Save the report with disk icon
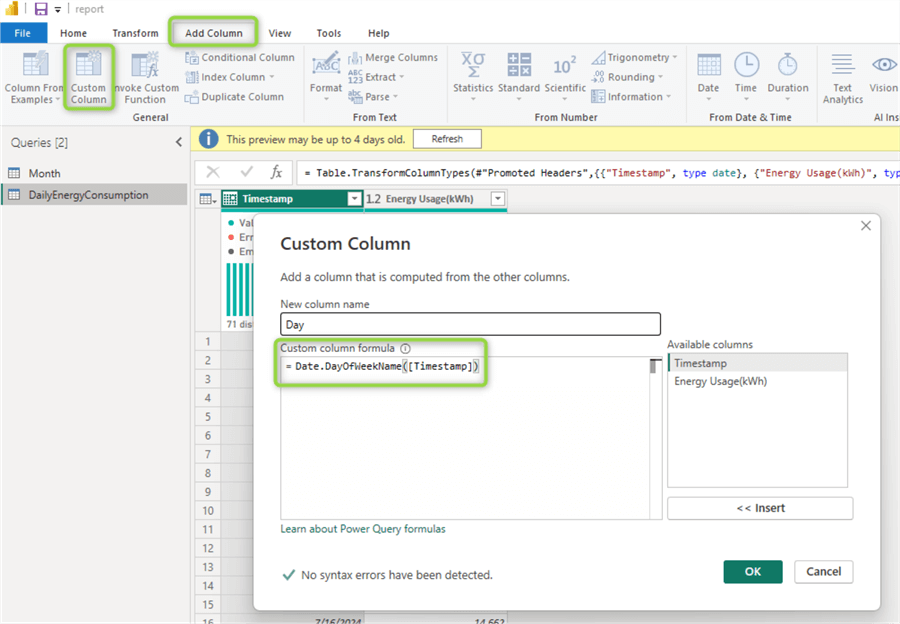This screenshot has height=624, width=900. pos(41,9)
